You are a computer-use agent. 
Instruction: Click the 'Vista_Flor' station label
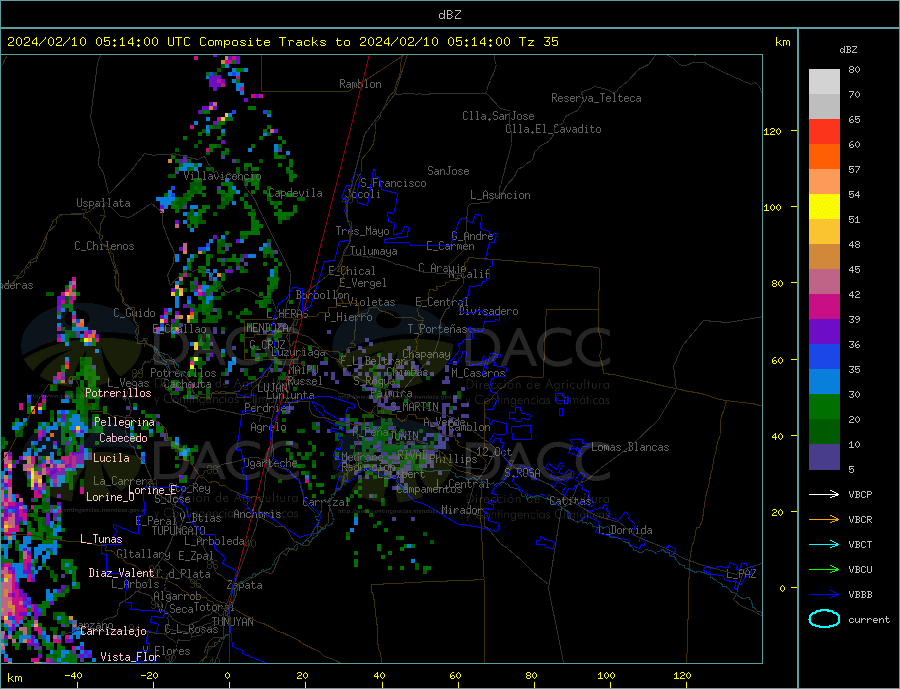[130, 657]
